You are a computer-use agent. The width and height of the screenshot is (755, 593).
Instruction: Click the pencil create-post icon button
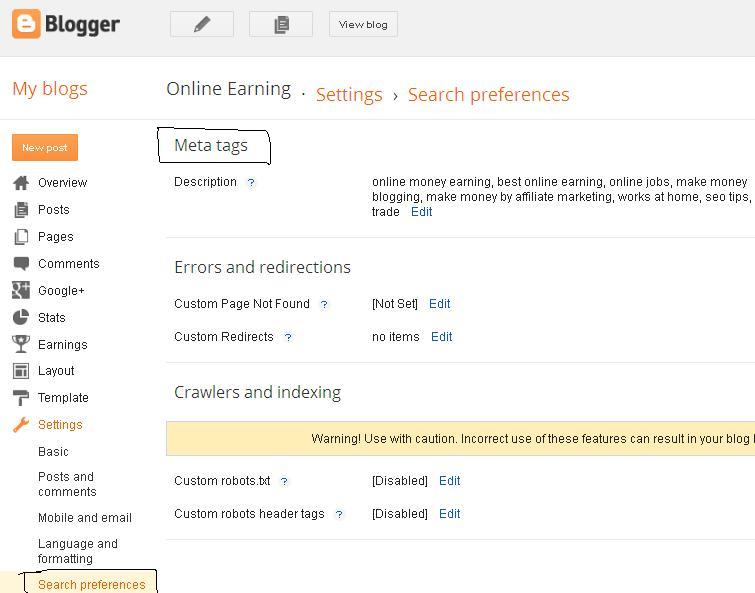click(x=202, y=24)
